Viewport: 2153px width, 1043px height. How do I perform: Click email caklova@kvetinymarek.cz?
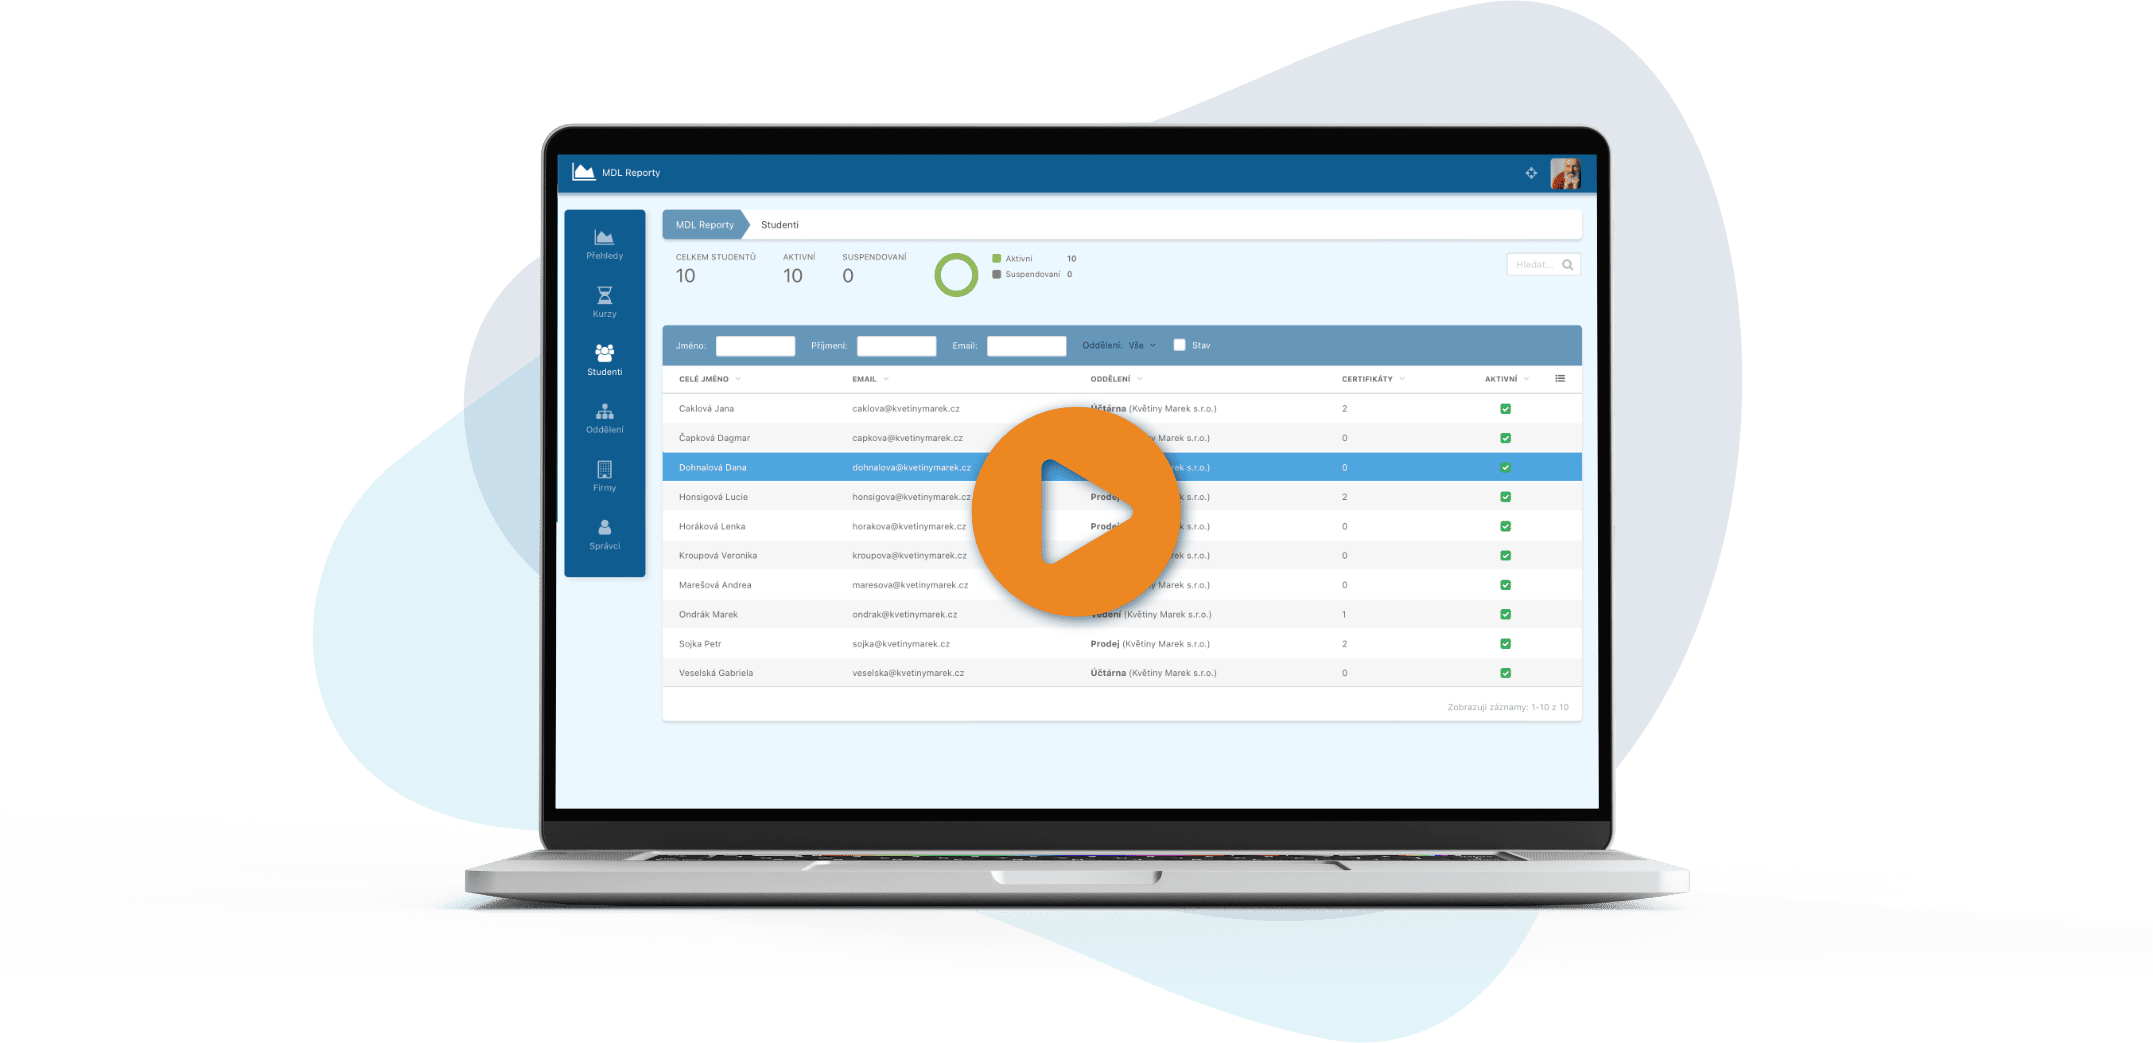[x=906, y=409]
